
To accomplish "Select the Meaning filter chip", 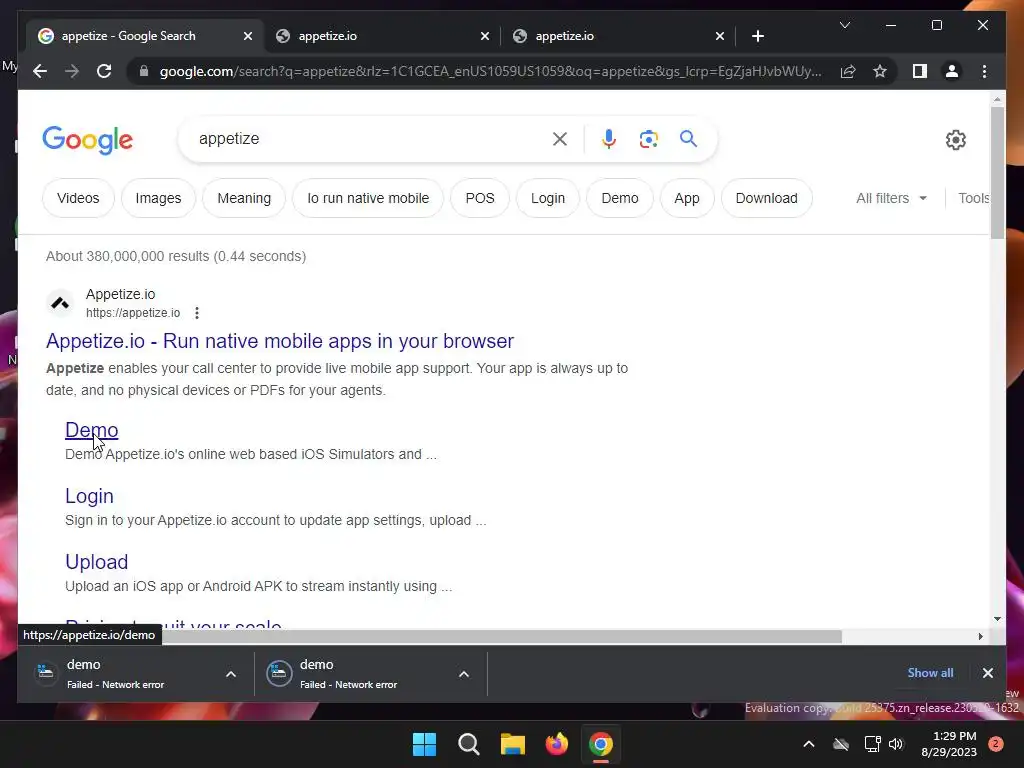I will pos(244,198).
